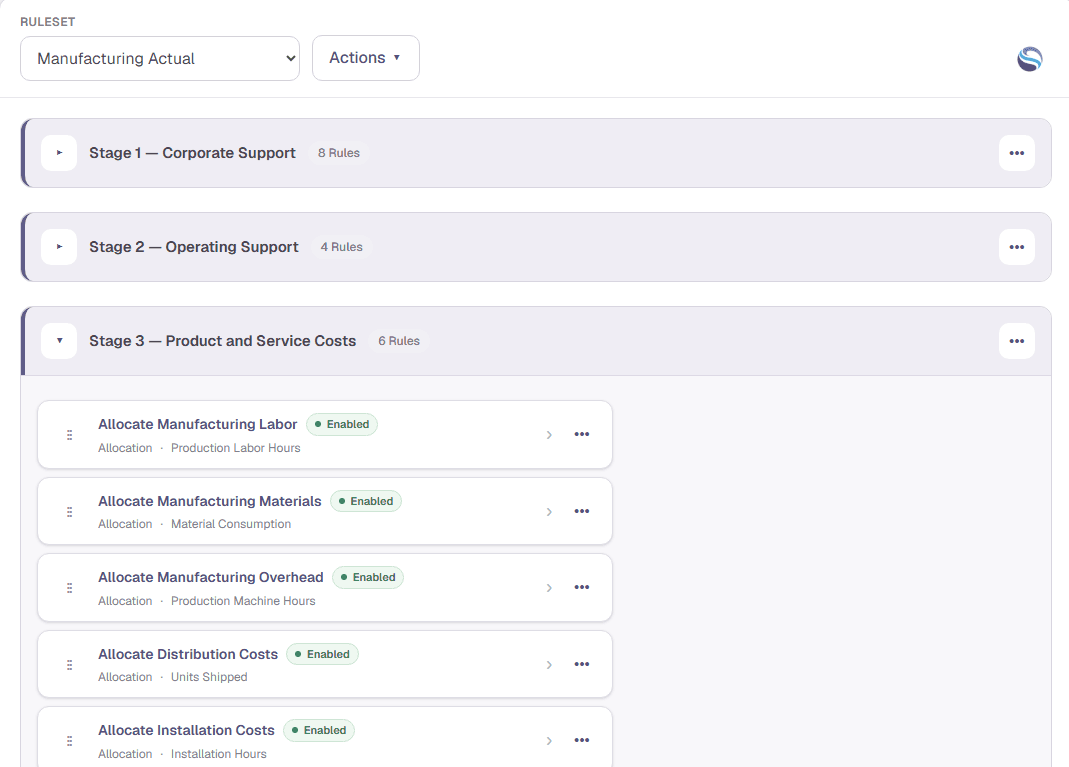Viewport: 1069px width, 767px height.
Task: Click the Production Labor Hours text
Action: pos(236,448)
